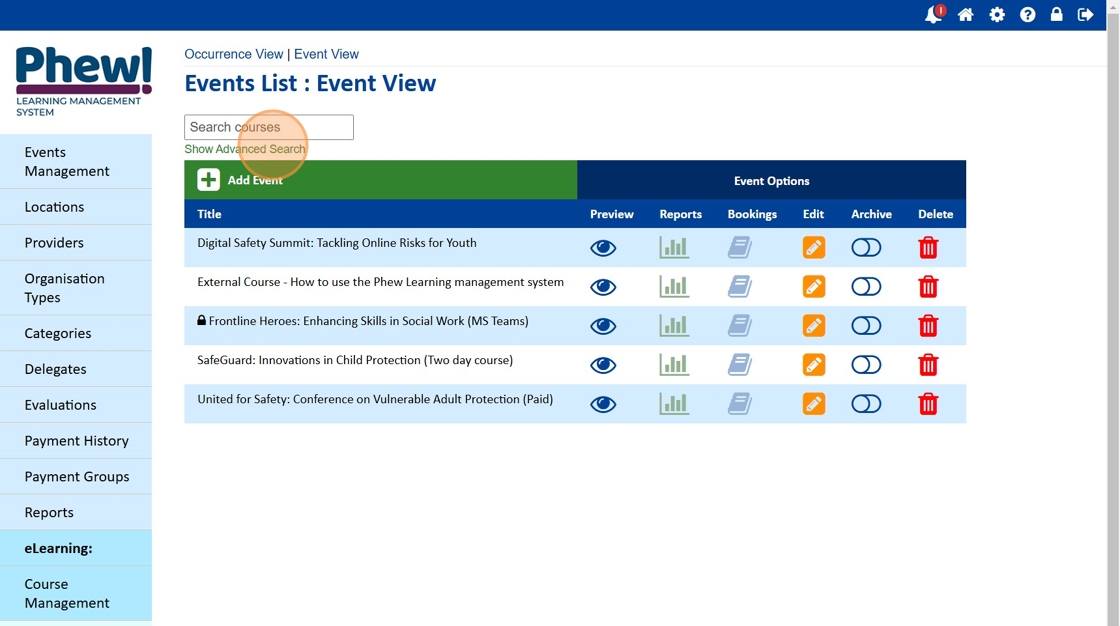View bookings for Frontline Heroes event
Viewport: 1120px width, 626px height.
coord(739,325)
